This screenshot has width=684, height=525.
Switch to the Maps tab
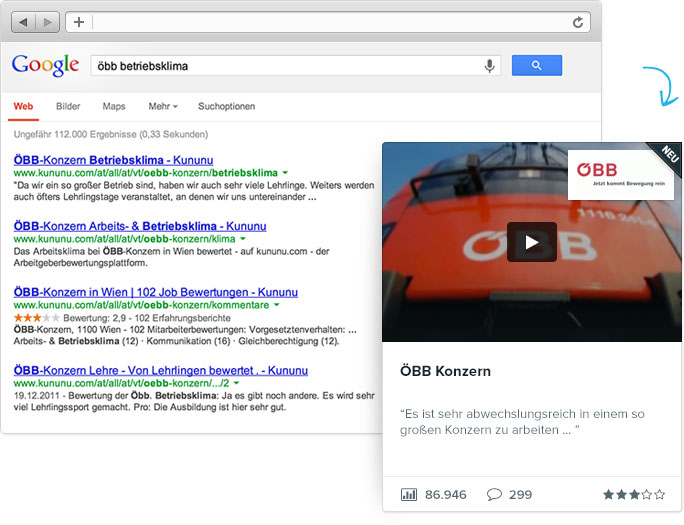(x=114, y=106)
